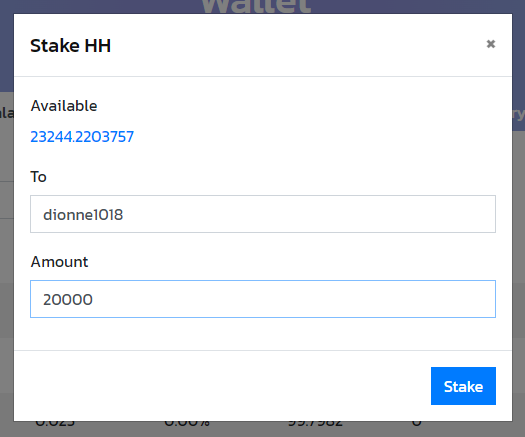This screenshot has height=437, width=525.
Task: Click the partially hidden tab at left edge
Action: pos(7,113)
